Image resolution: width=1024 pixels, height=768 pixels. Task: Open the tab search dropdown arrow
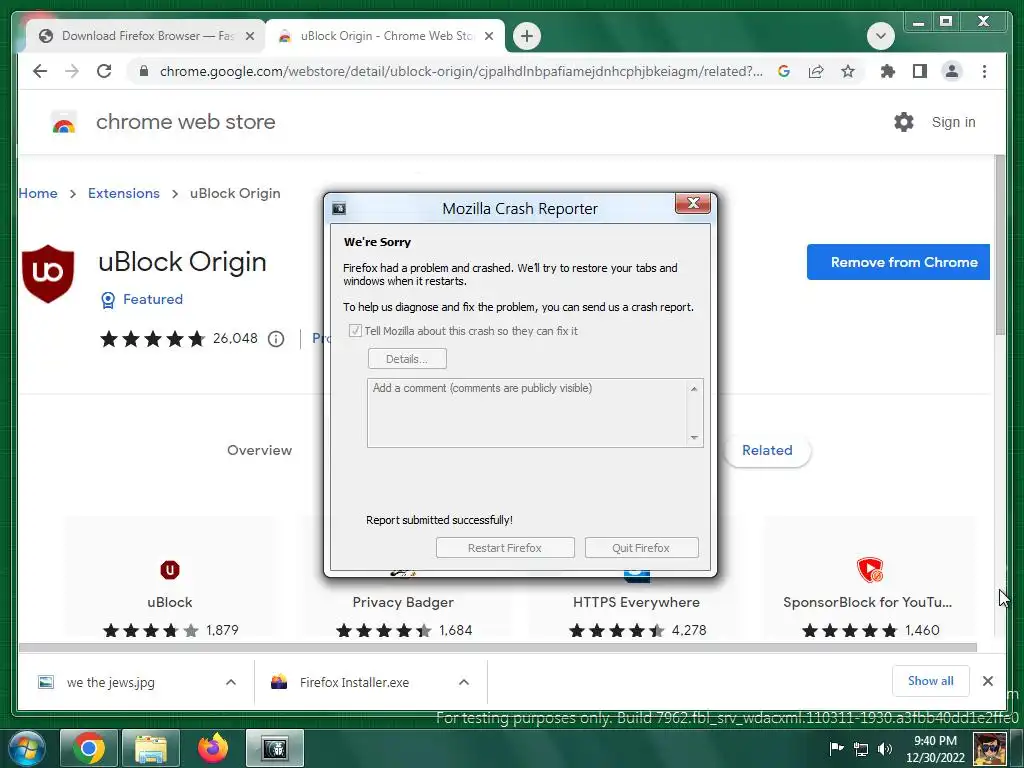point(880,36)
